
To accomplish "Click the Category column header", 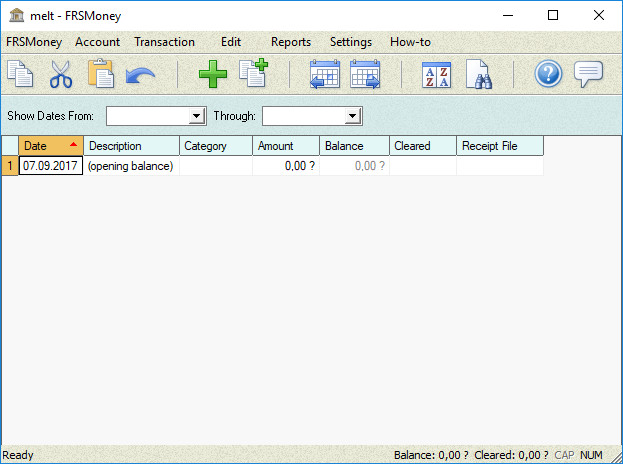I will tap(216, 146).
